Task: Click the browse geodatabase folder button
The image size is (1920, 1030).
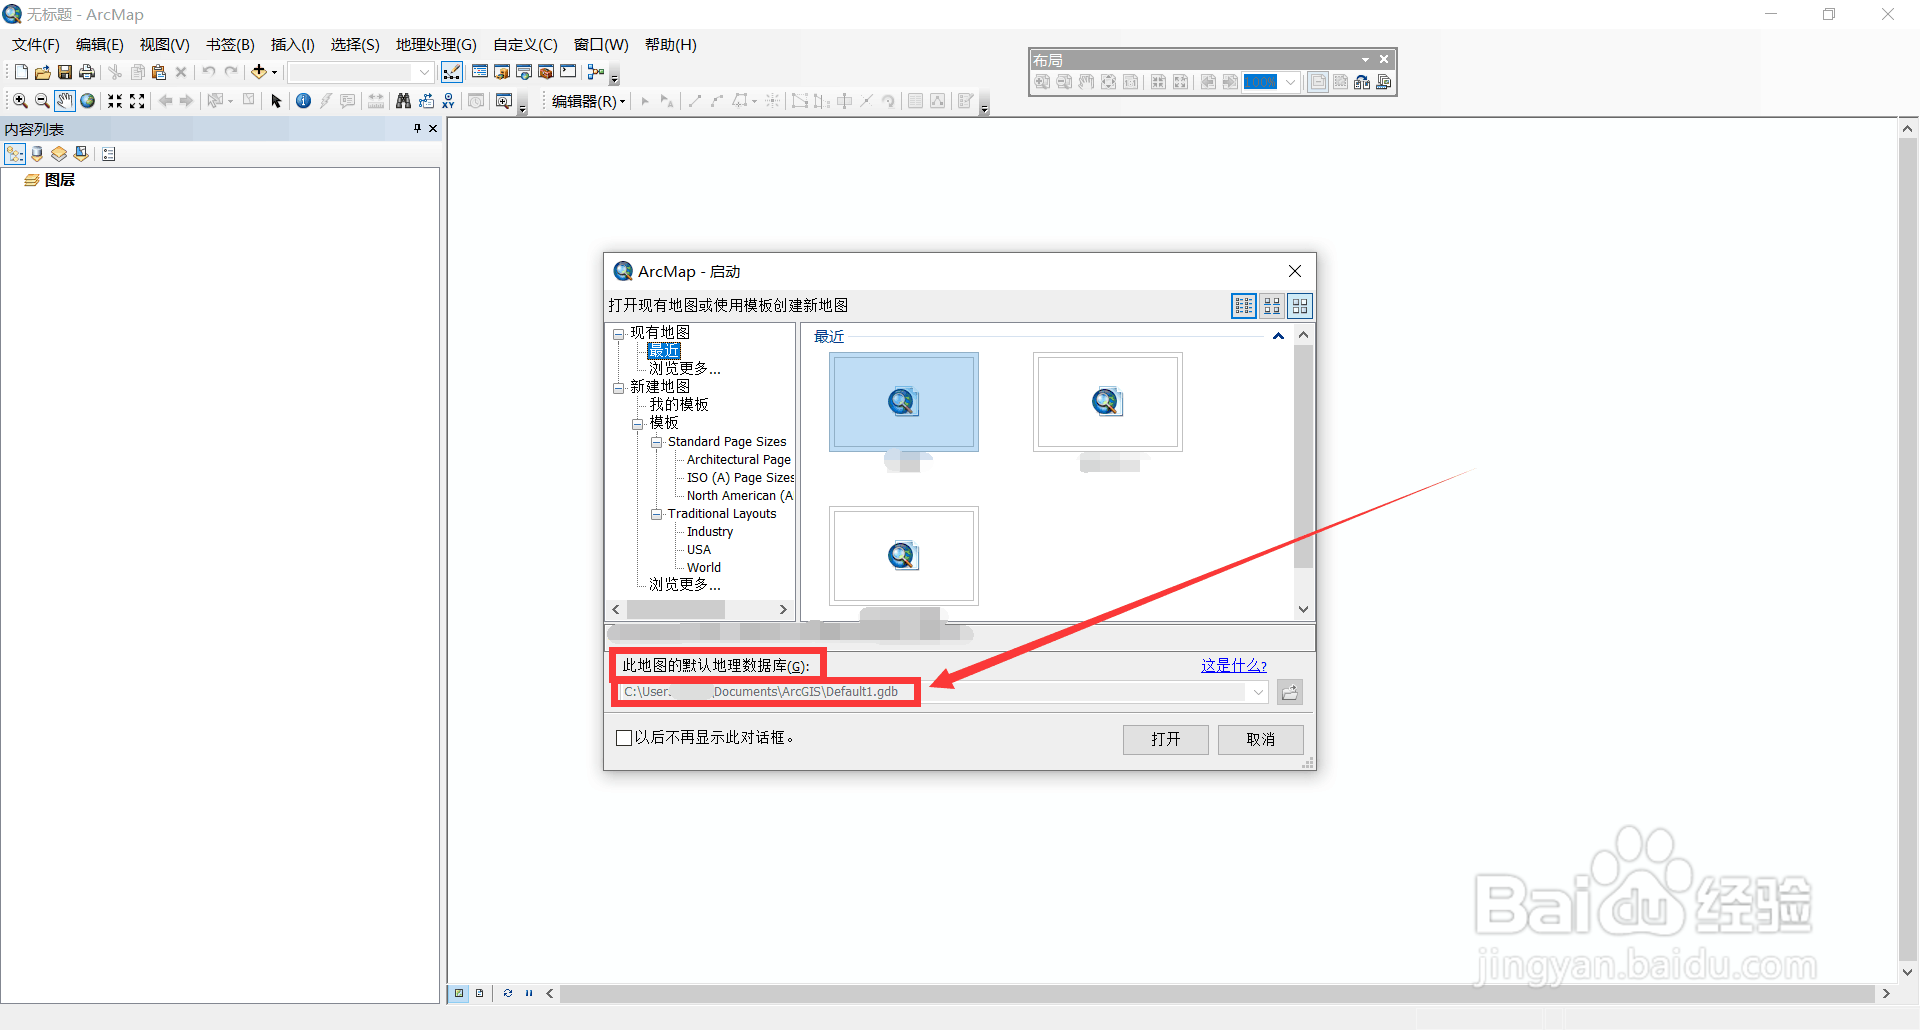Action: [1290, 692]
